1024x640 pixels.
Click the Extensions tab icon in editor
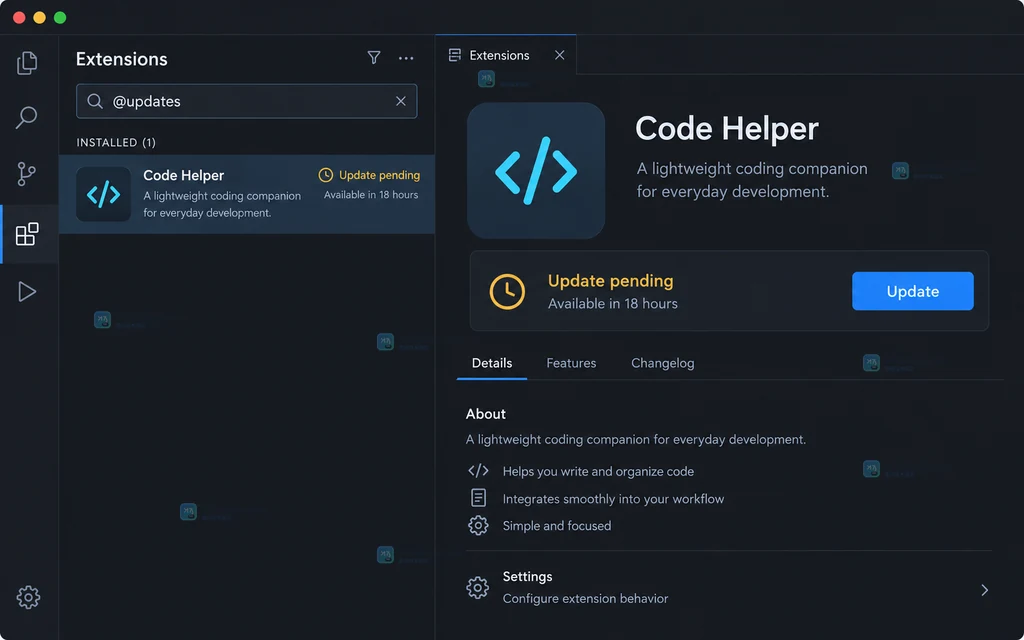coord(455,55)
